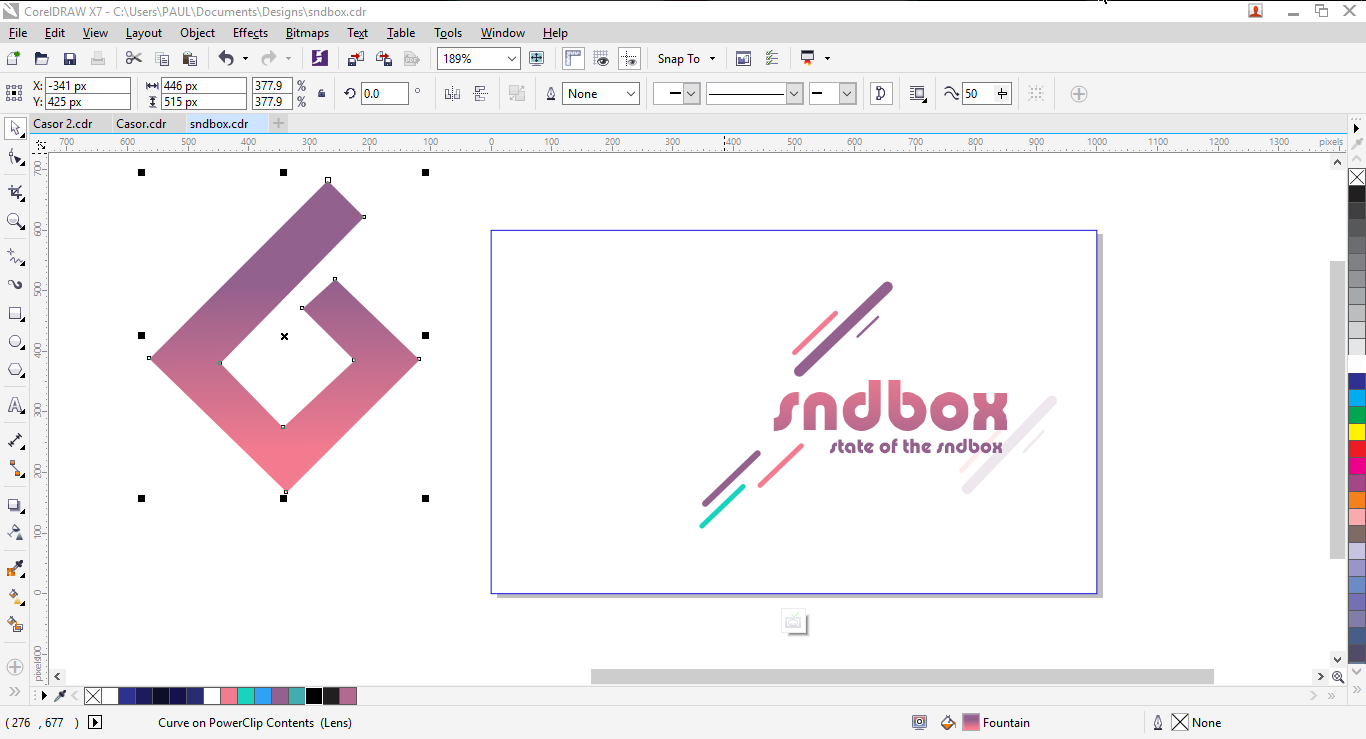This screenshot has width=1366, height=739.
Task: Add a new document tab
Action: tap(279, 124)
